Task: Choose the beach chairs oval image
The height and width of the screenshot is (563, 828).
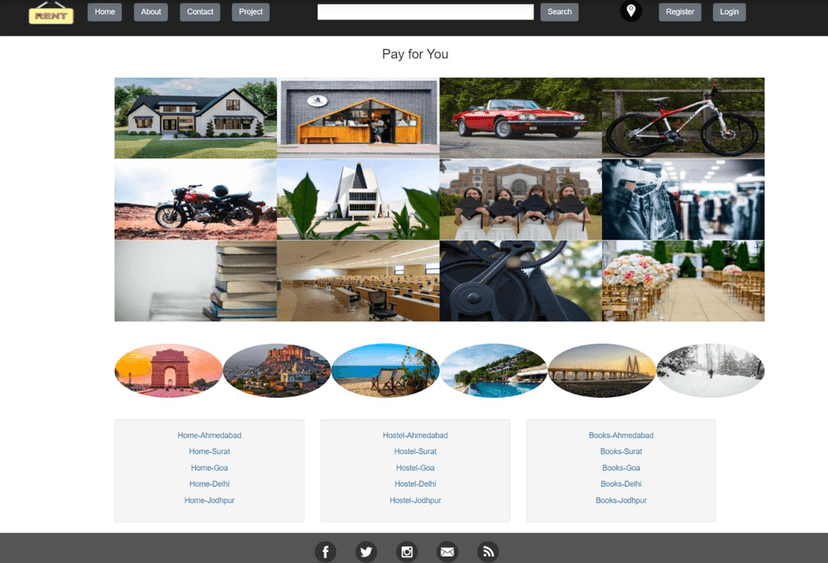Action: tap(385, 370)
